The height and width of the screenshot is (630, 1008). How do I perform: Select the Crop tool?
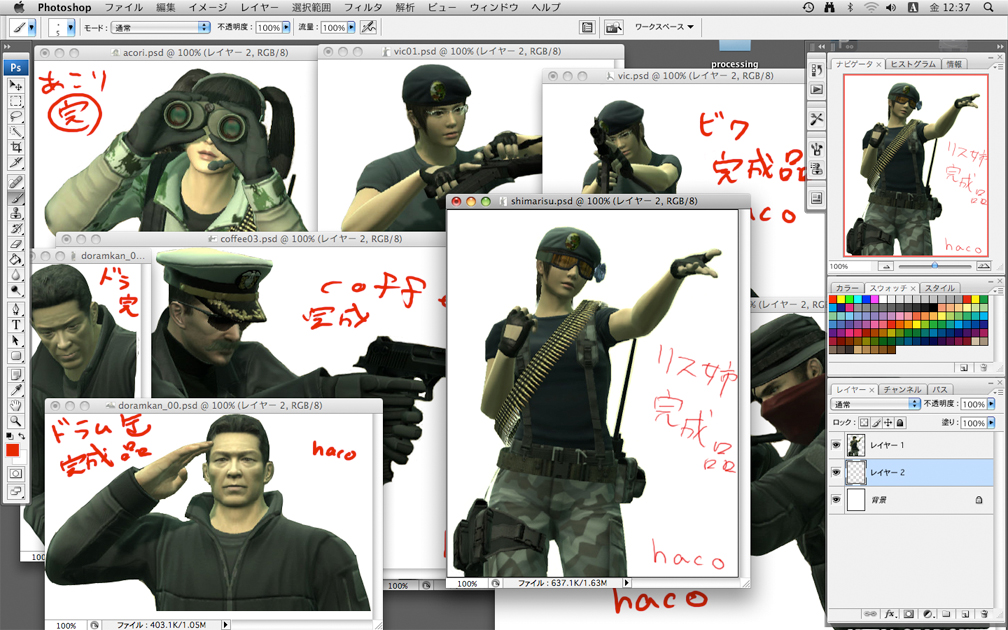(15, 147)
